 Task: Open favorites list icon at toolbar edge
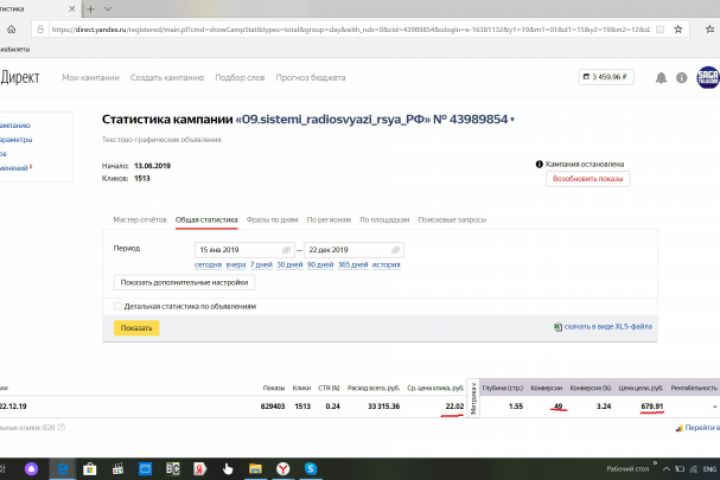pos(710,29)
